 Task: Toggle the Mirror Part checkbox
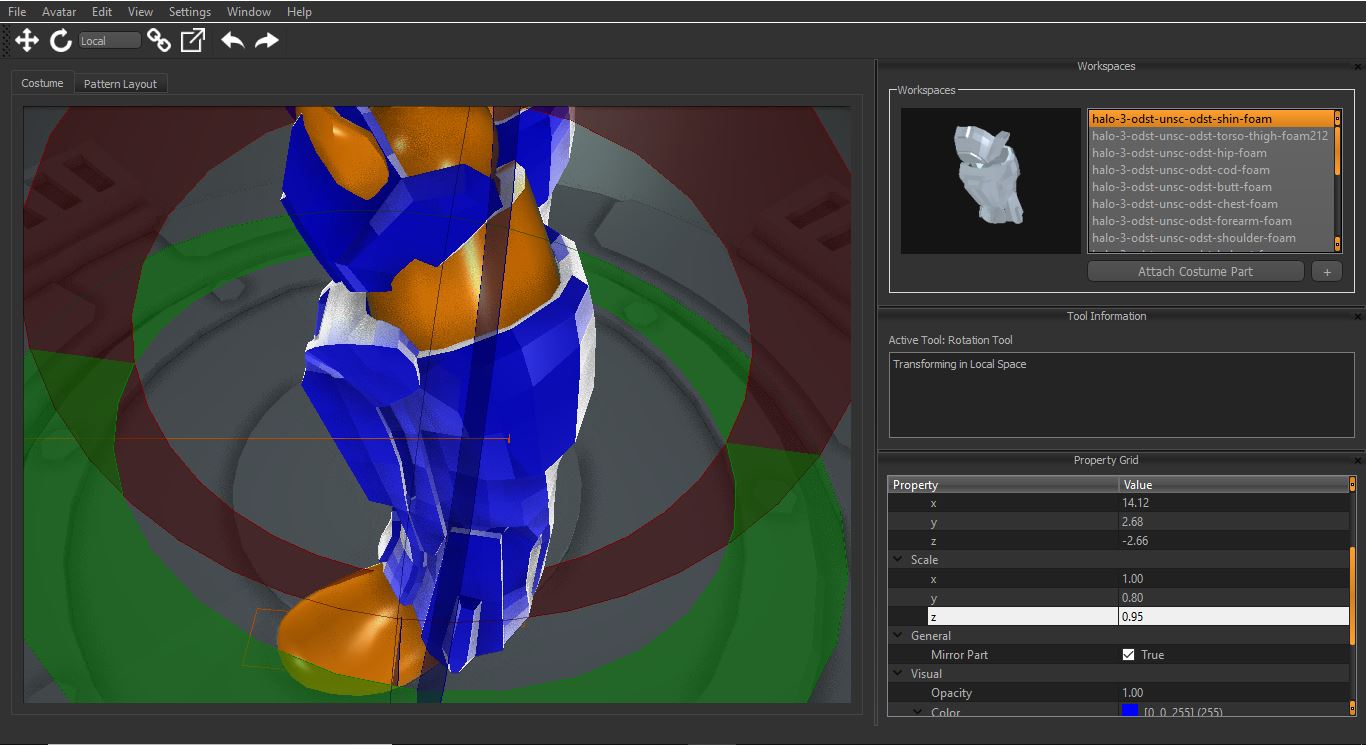pos(1128,655)
